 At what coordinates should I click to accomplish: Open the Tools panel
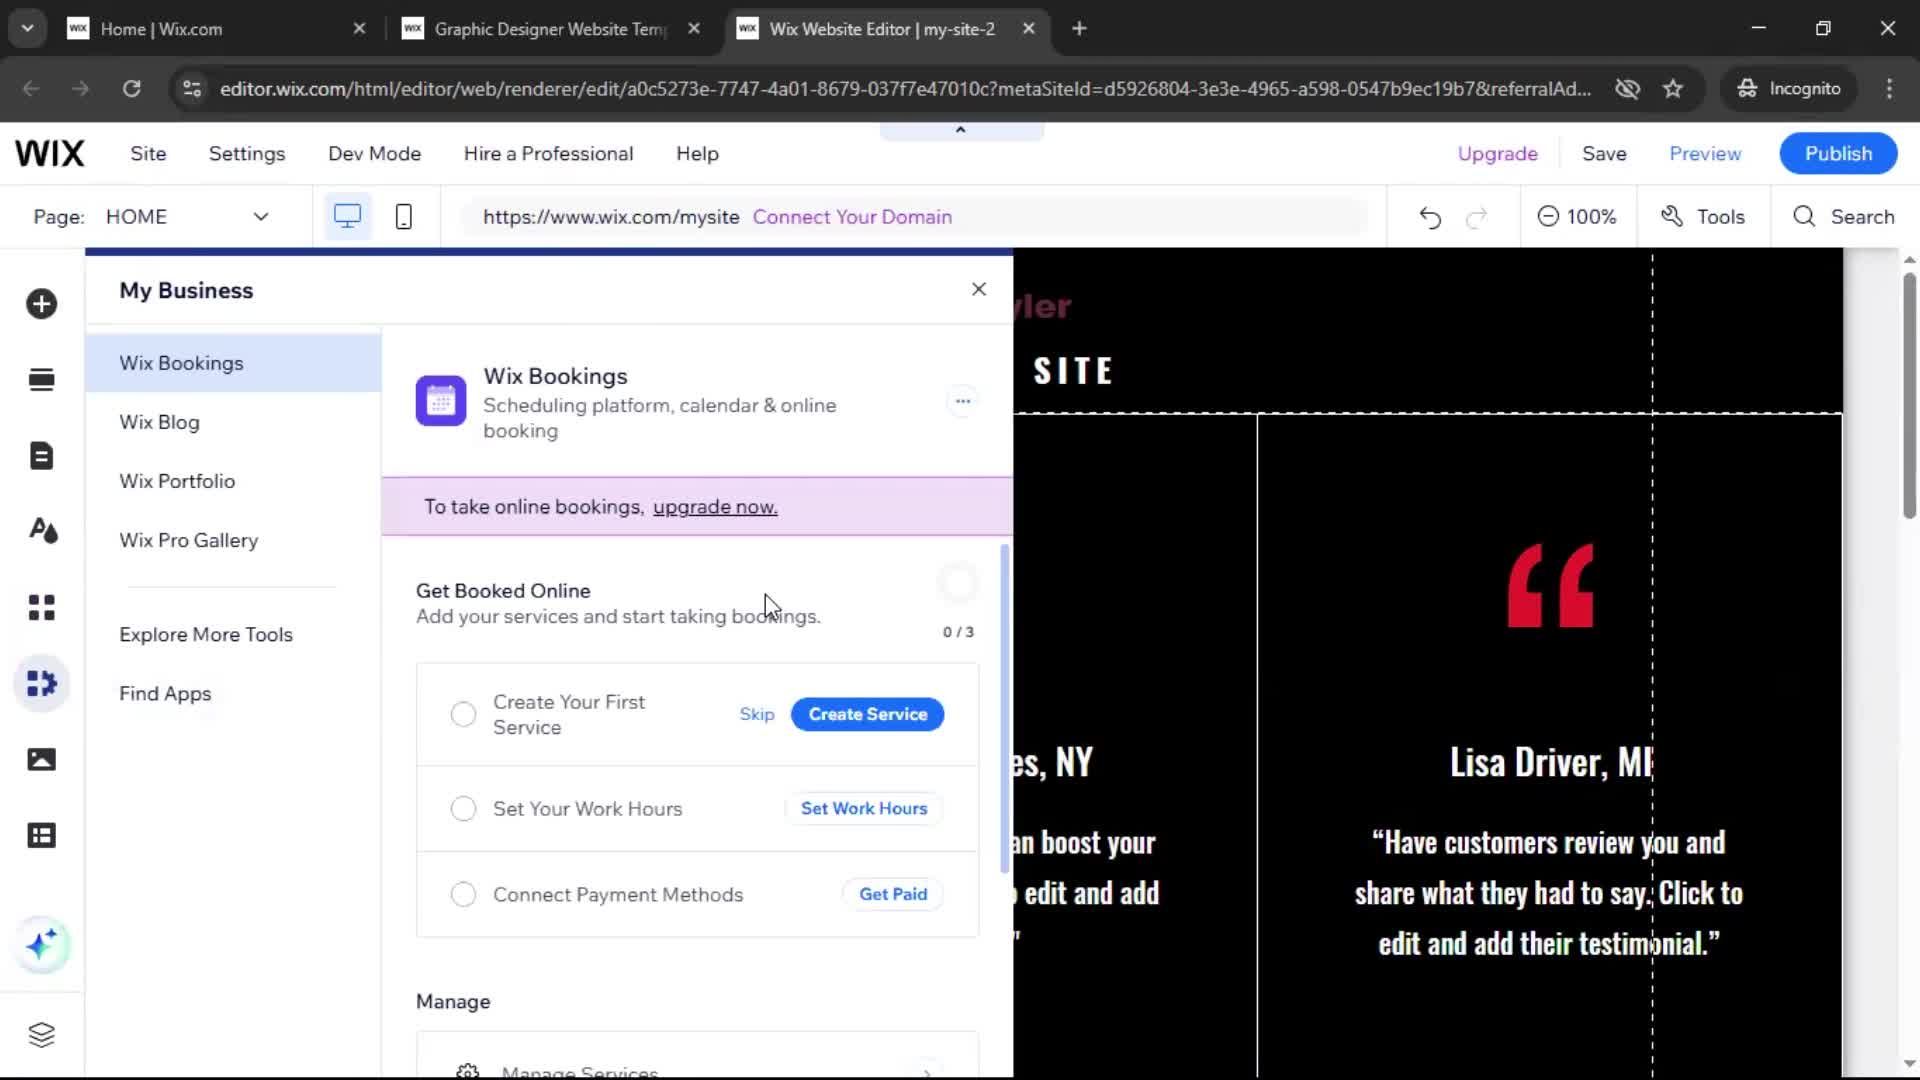click(1703, 217)
